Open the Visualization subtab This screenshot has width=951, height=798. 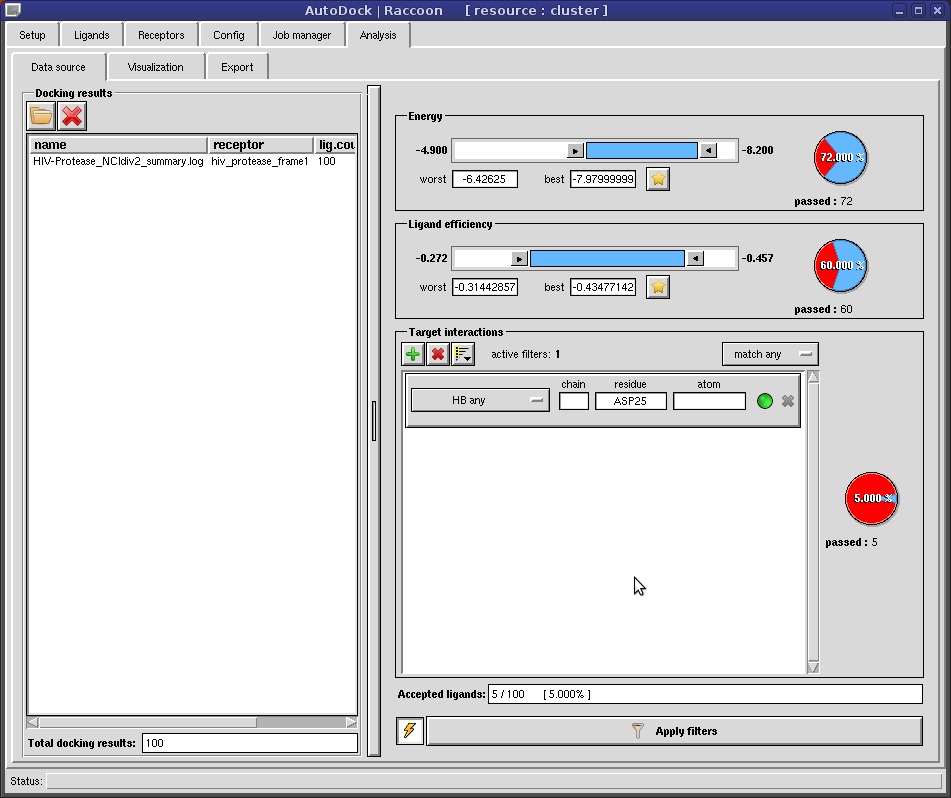(155, 67)
